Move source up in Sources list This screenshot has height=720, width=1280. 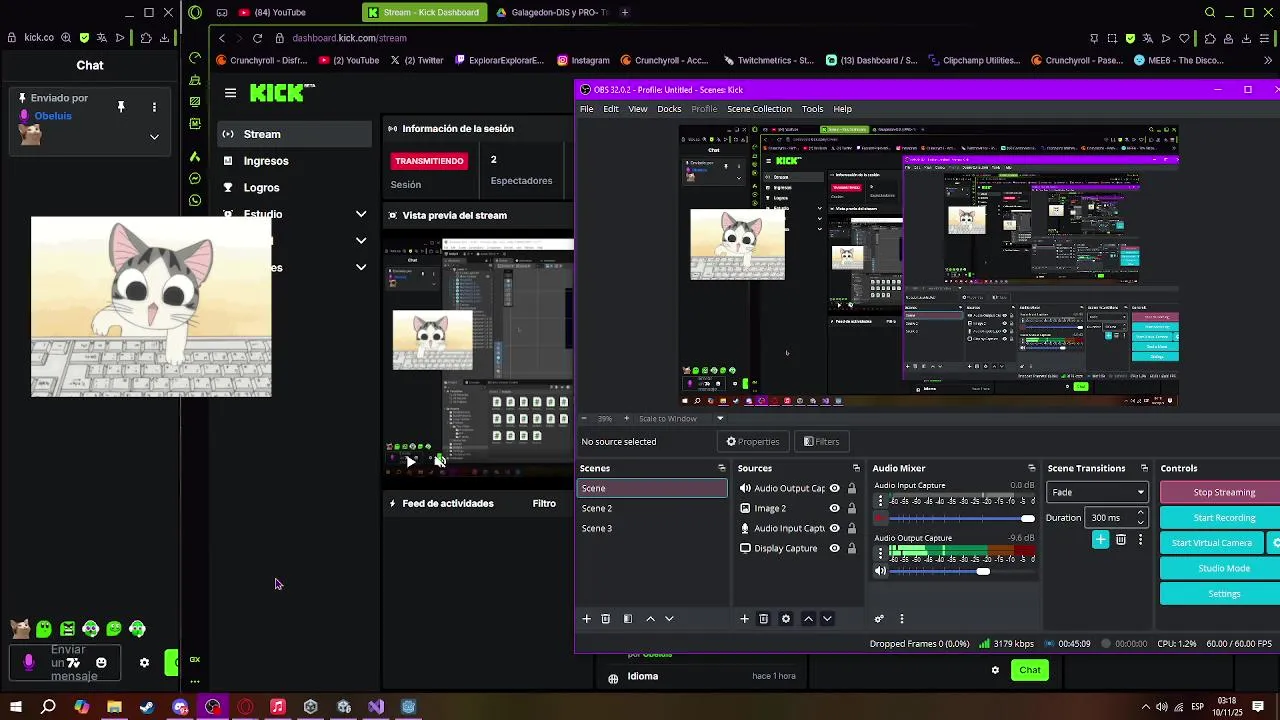808,619
